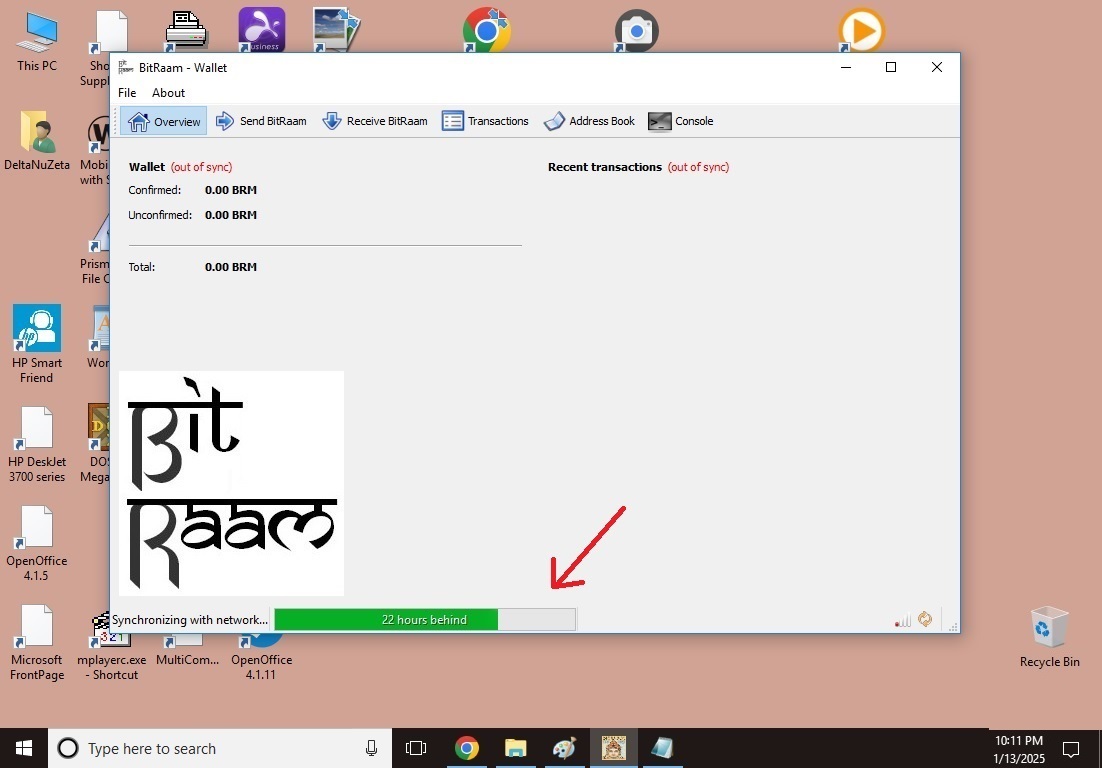1102x768 pixels.
Task: Open the Action Center notifications icon
Action: tap(1070, 749)
